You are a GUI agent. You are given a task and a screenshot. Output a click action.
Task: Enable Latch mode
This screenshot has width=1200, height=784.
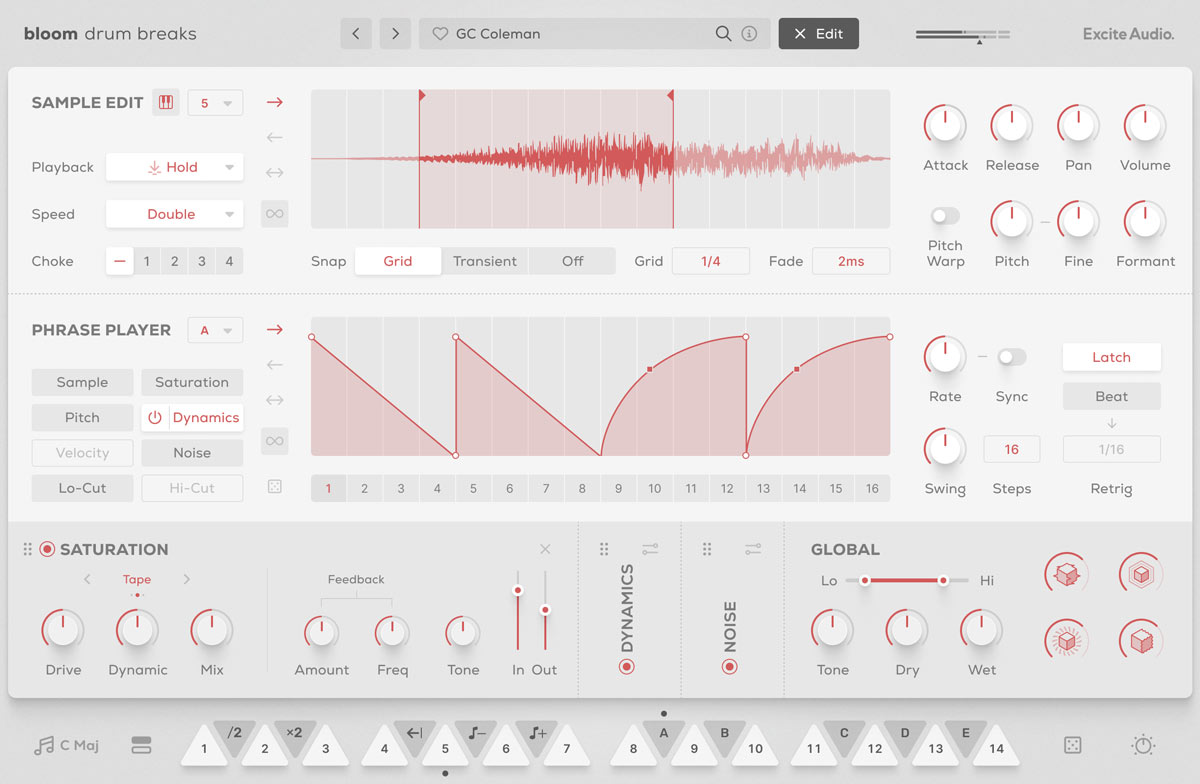pos(1111,357)
